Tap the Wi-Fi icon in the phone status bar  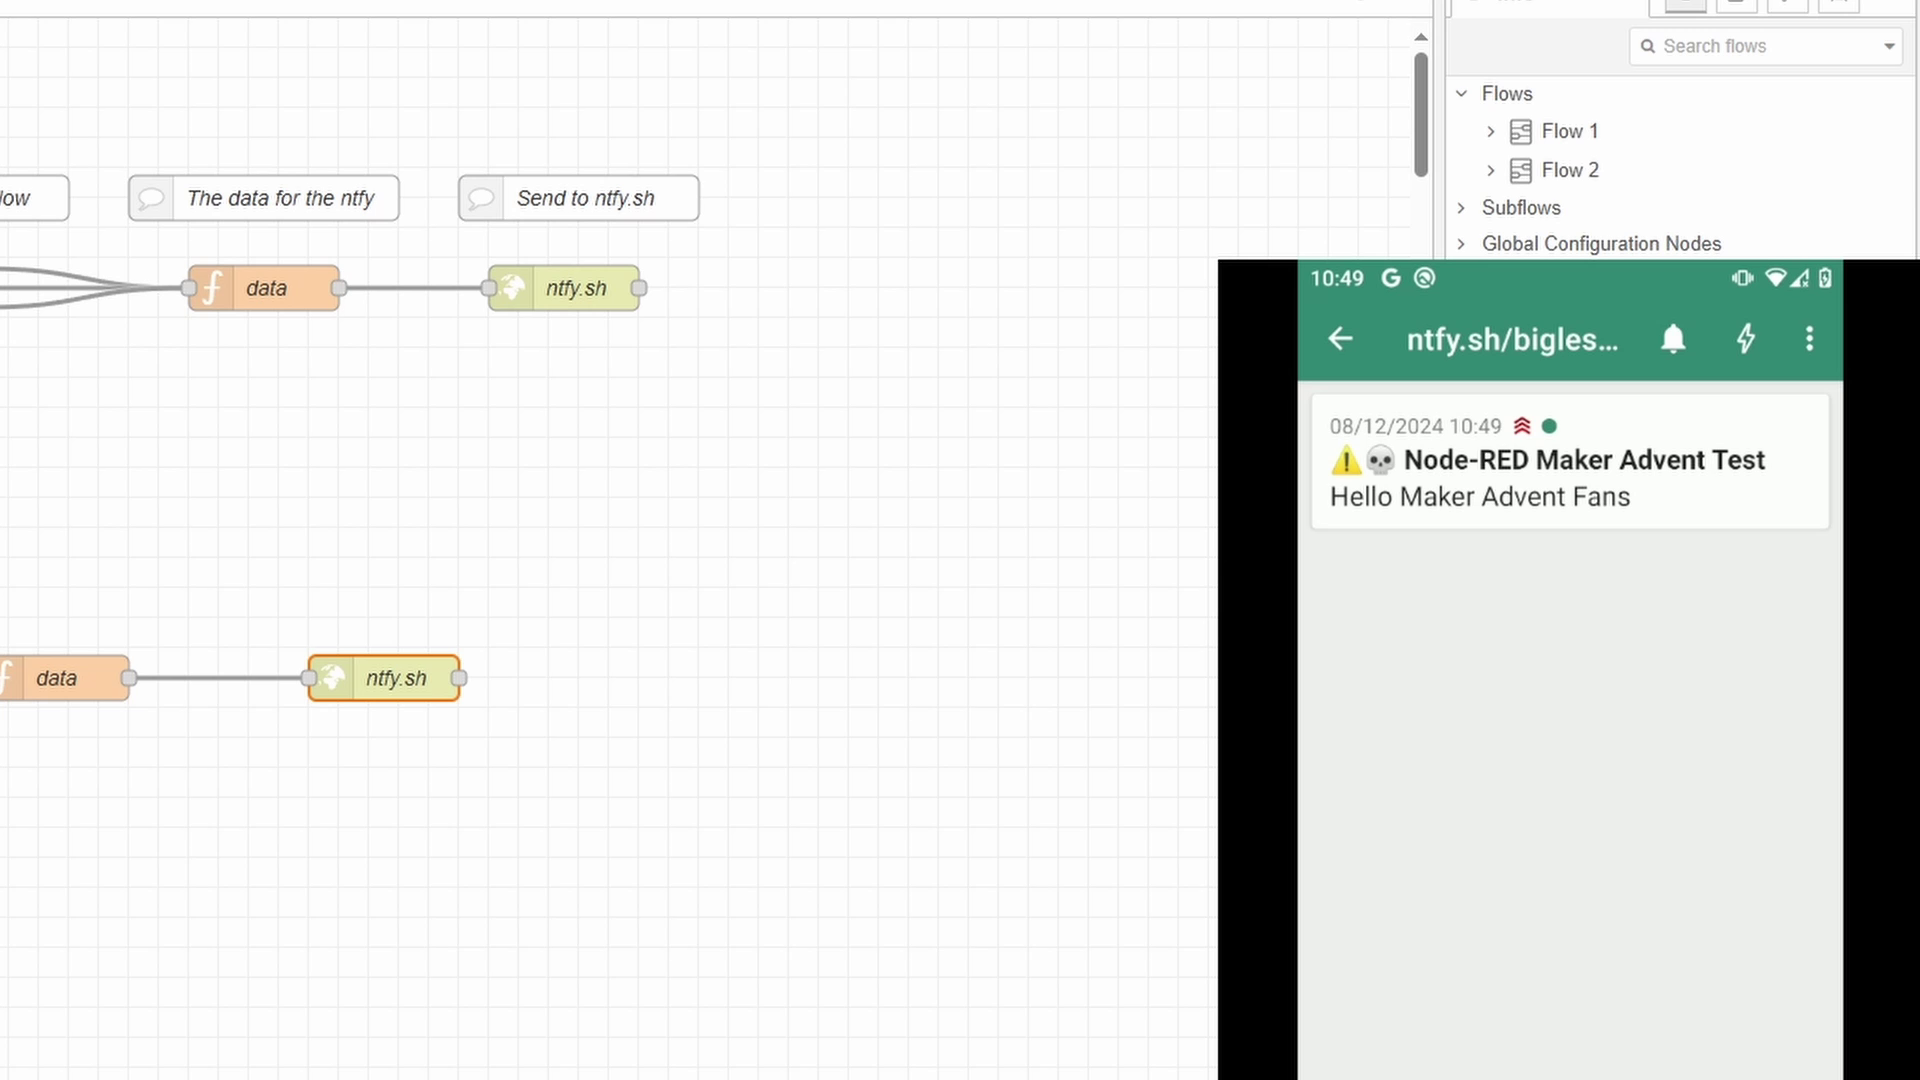tap(1775, 278)
